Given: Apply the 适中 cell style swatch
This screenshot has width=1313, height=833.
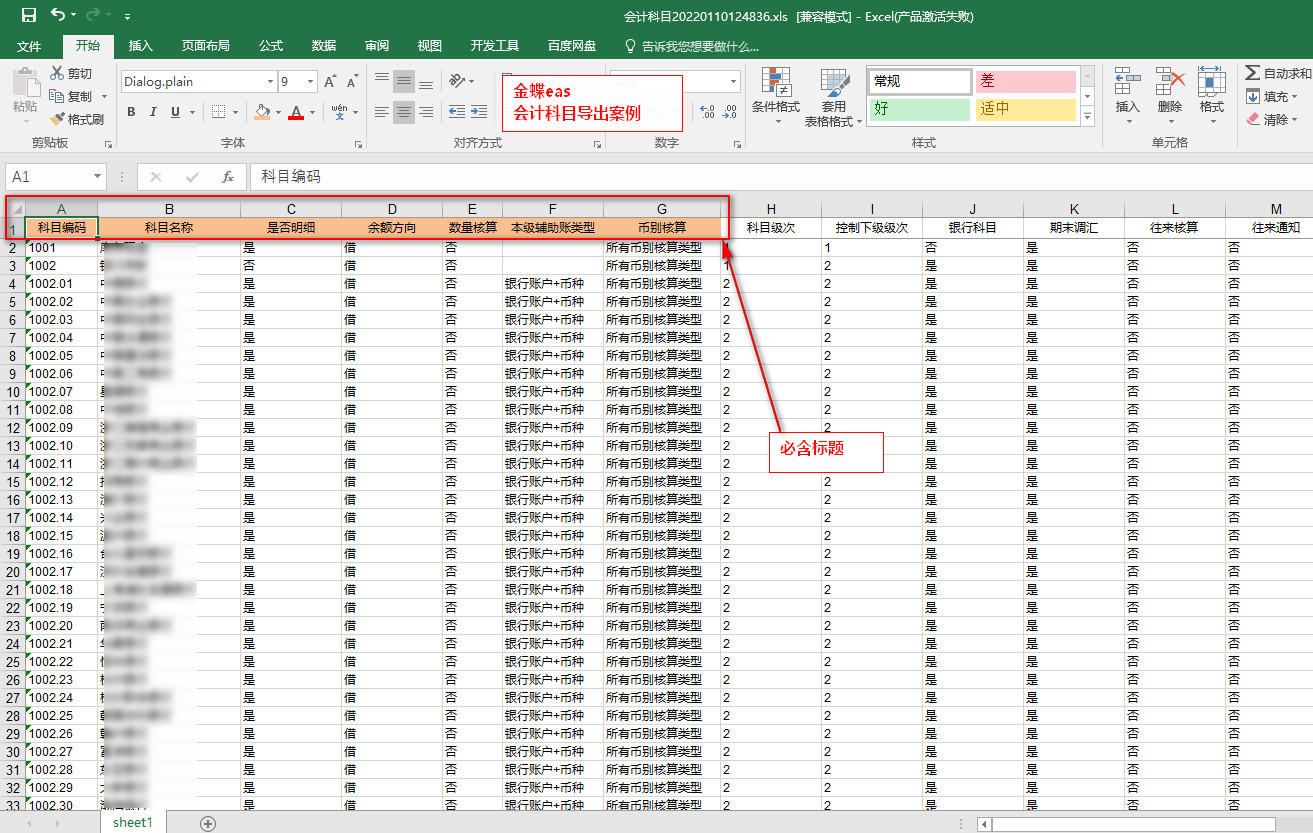Looking at the screenshot, I should coord(1025,109).
